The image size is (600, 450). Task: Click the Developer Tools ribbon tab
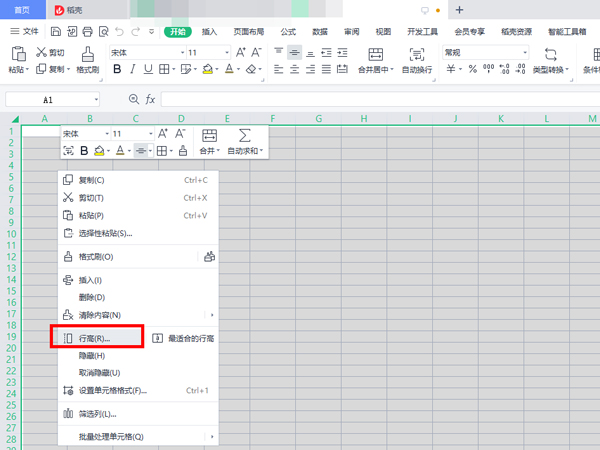pos(422,32)
